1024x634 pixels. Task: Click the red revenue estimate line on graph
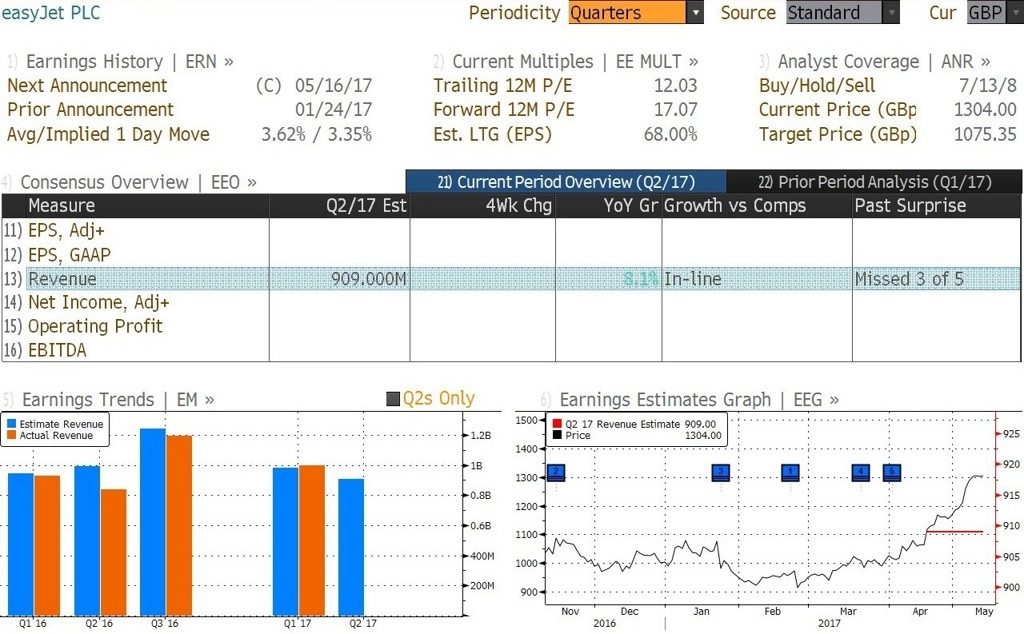[x=955, y=531]
